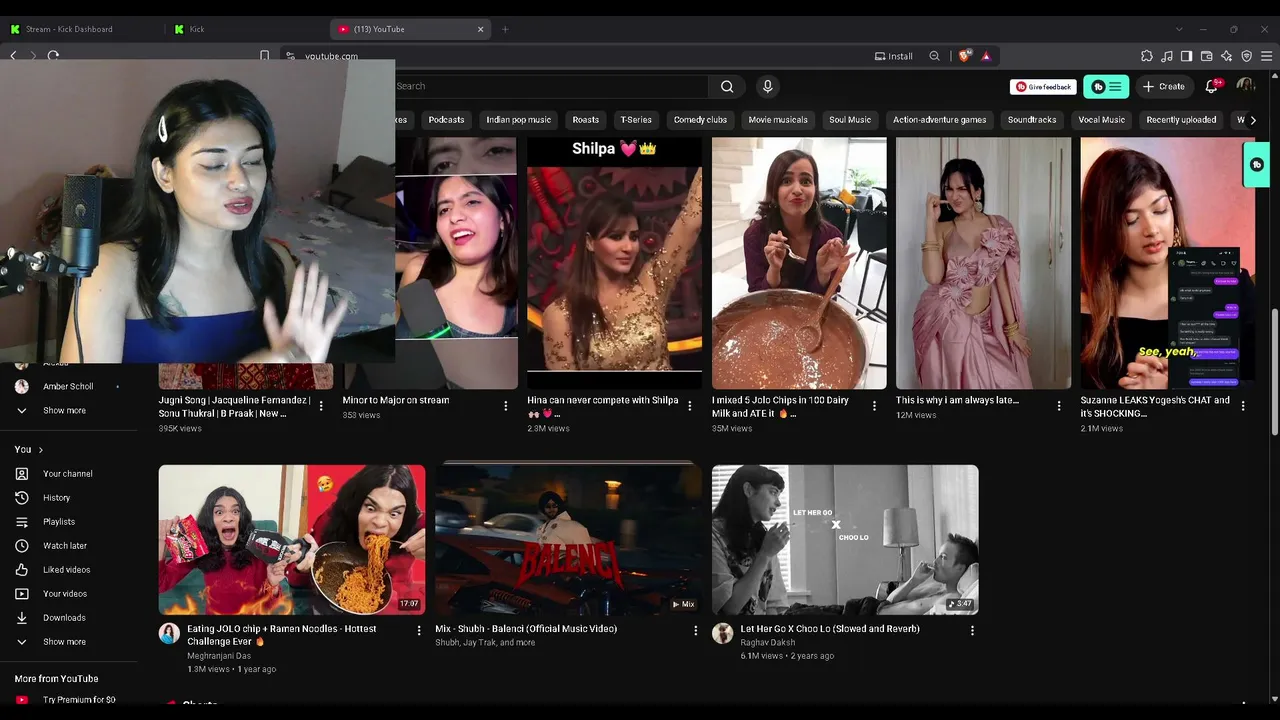Open the Brave Wallet icon

[1207, 56]
